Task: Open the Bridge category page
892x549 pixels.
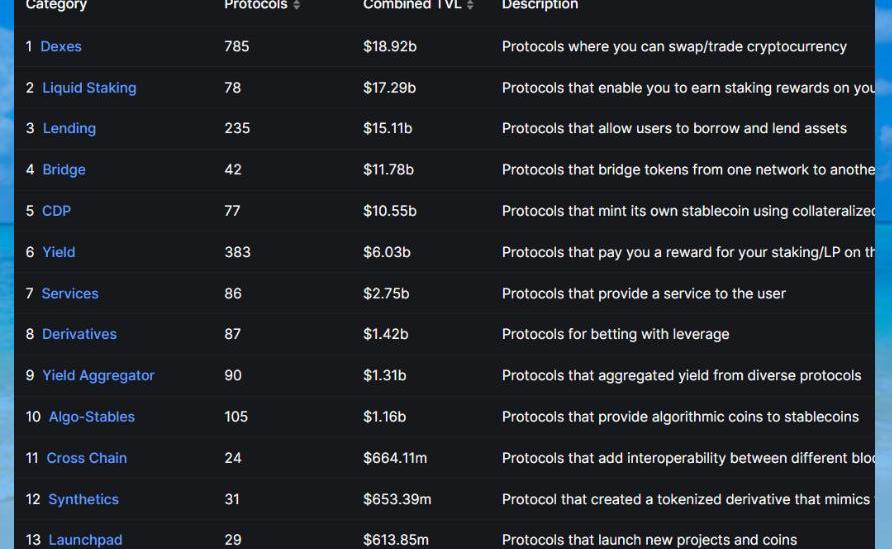Action: pos(64,170)
